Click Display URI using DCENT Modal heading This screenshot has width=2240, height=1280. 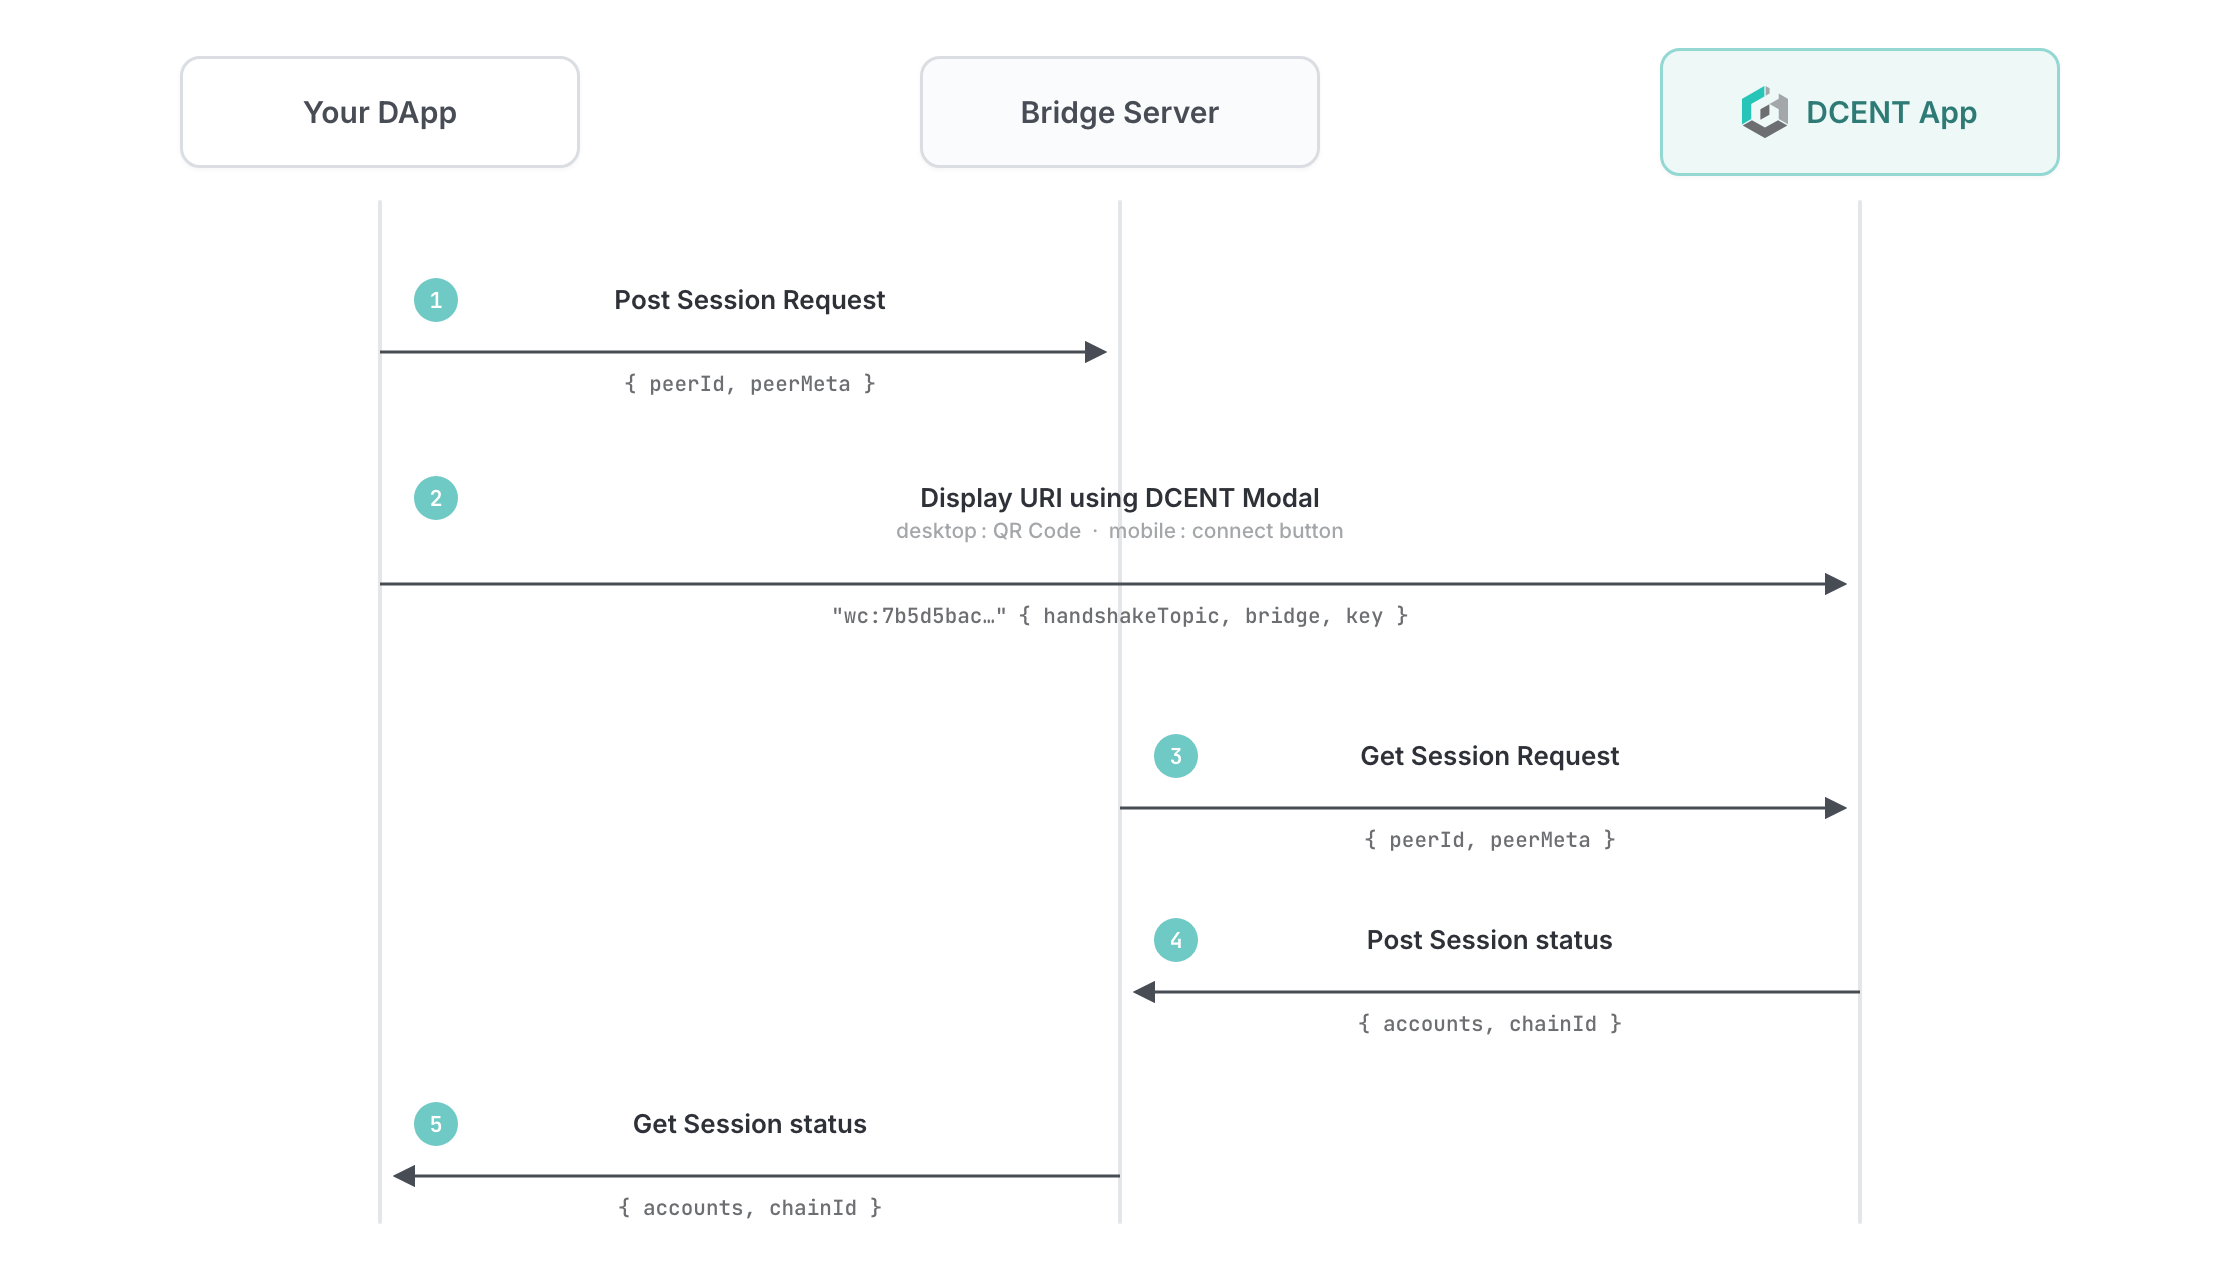[x=1120, y=498]
